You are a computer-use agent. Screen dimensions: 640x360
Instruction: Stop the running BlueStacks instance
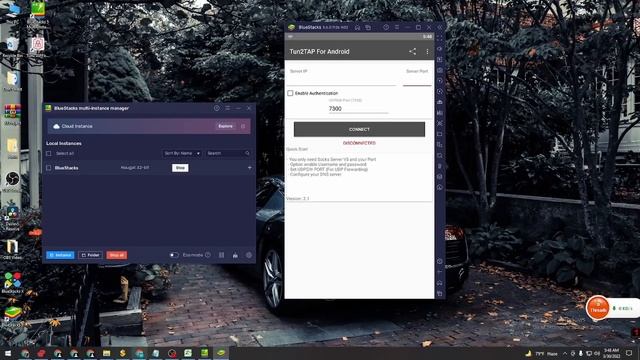click(x=180, y=168)
